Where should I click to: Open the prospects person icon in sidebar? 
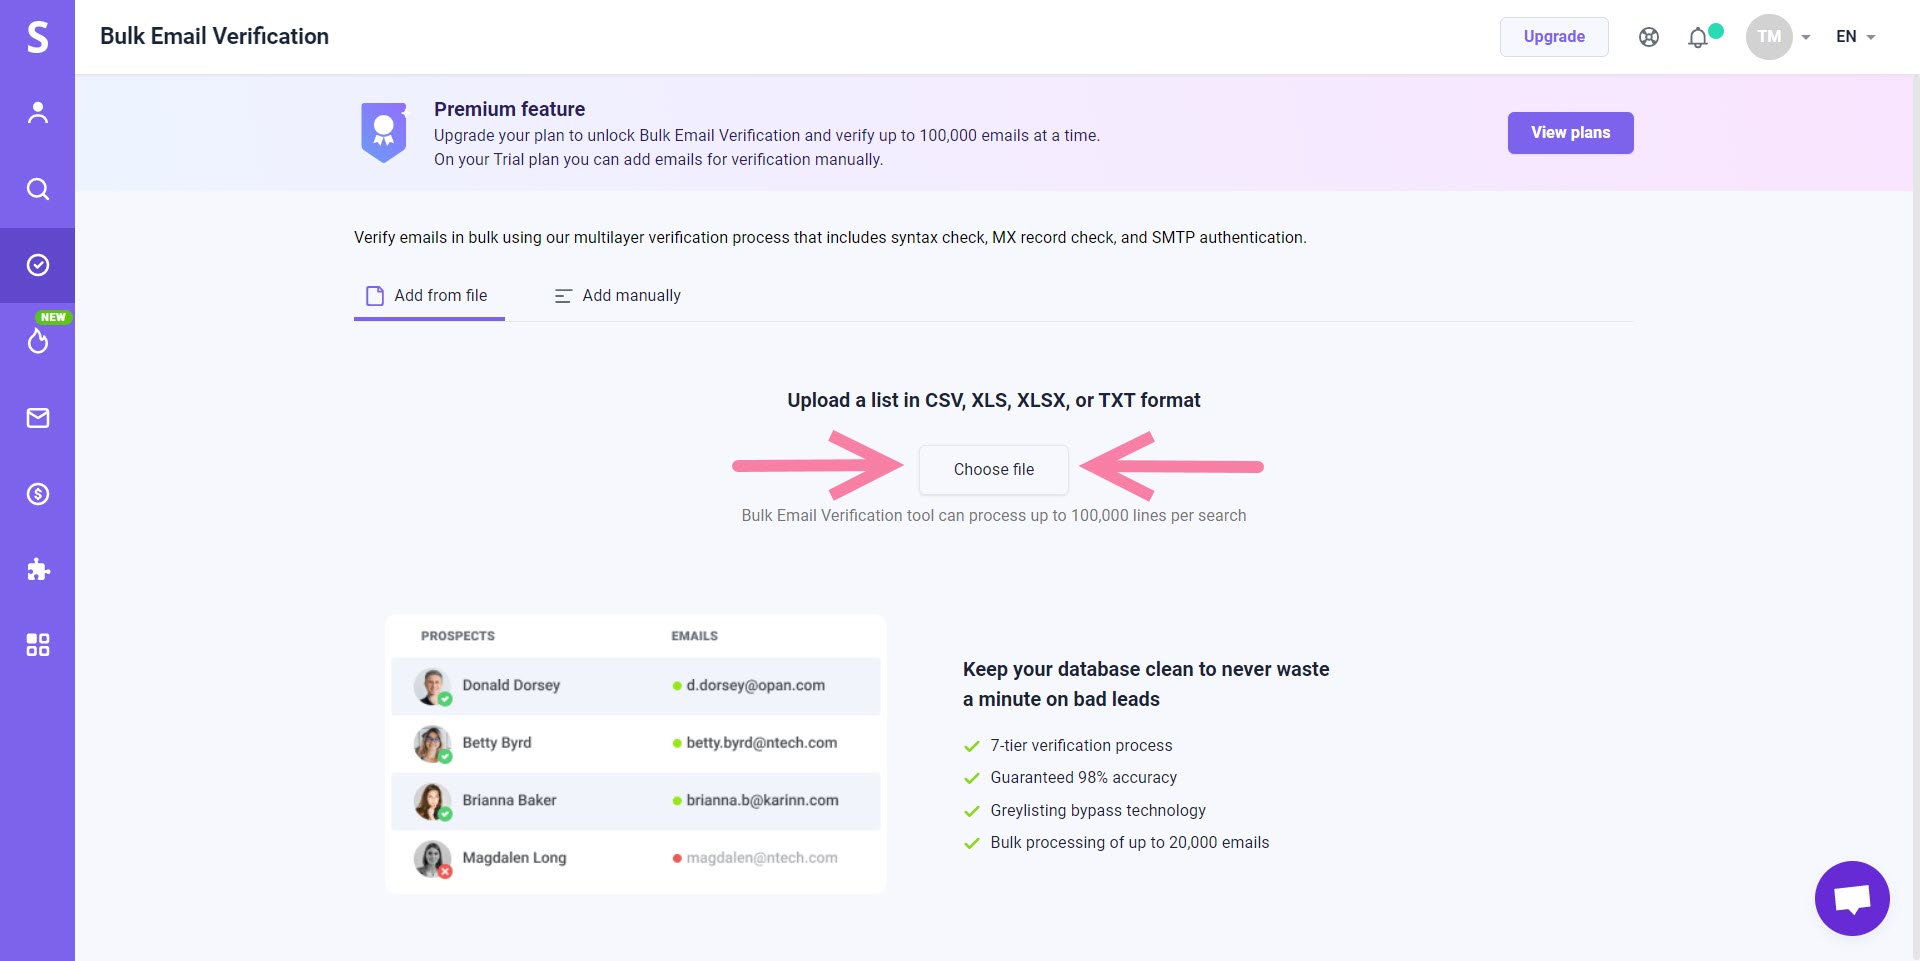point(37,113)
